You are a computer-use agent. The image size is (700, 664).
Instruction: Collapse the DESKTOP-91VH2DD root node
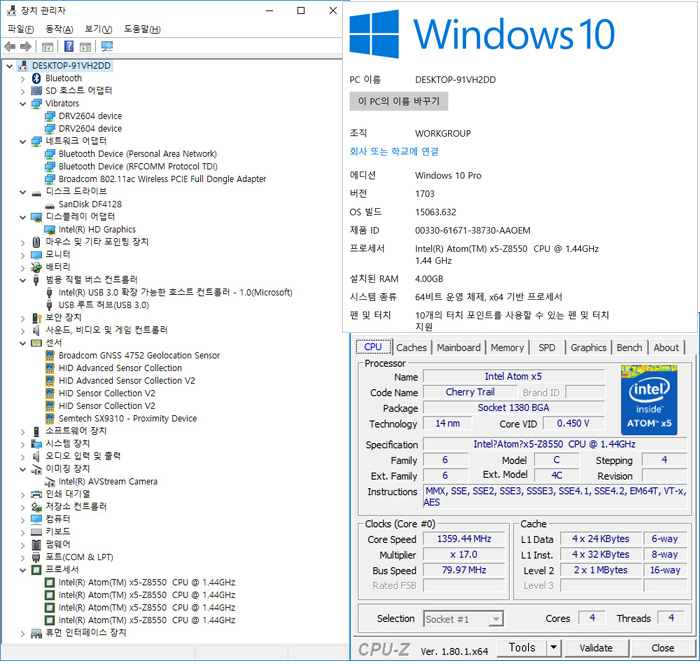[x=9, y=66]
